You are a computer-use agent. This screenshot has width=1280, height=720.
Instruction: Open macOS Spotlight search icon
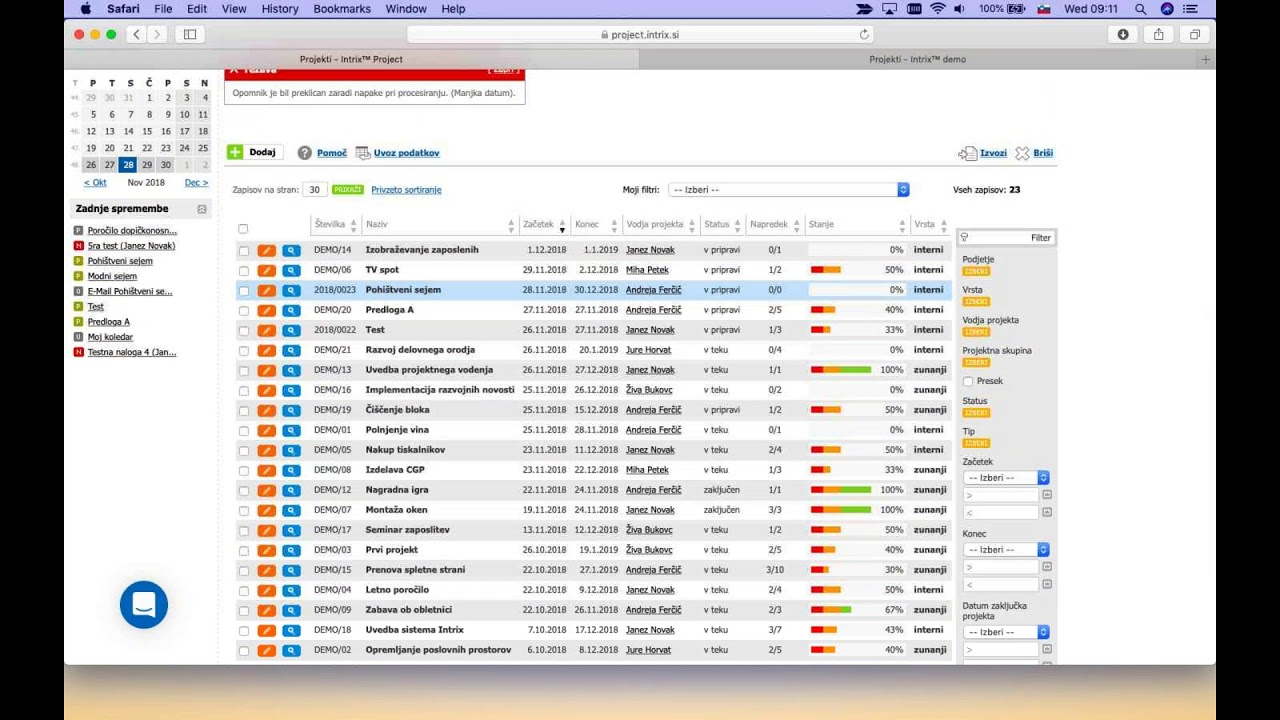point(1141,9)
